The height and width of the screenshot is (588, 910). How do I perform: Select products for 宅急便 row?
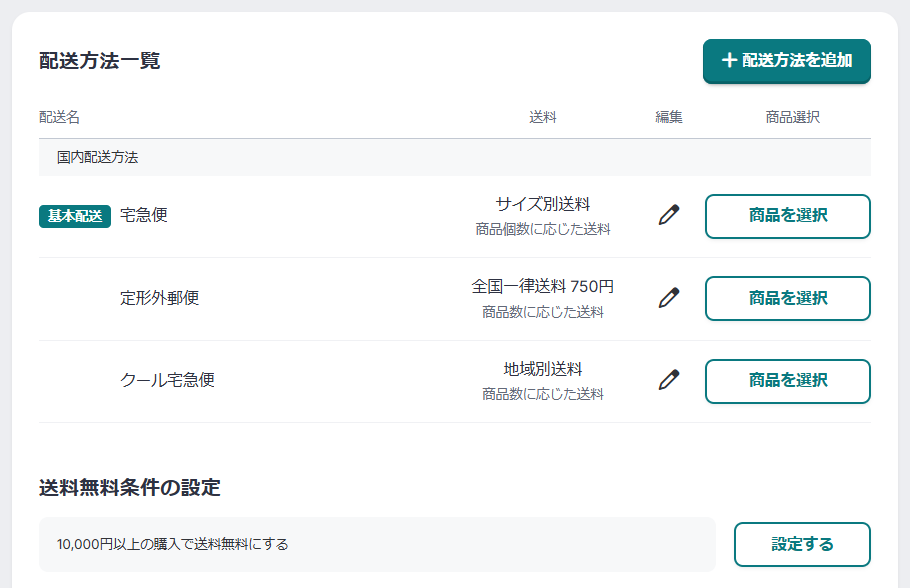[788, 216]
